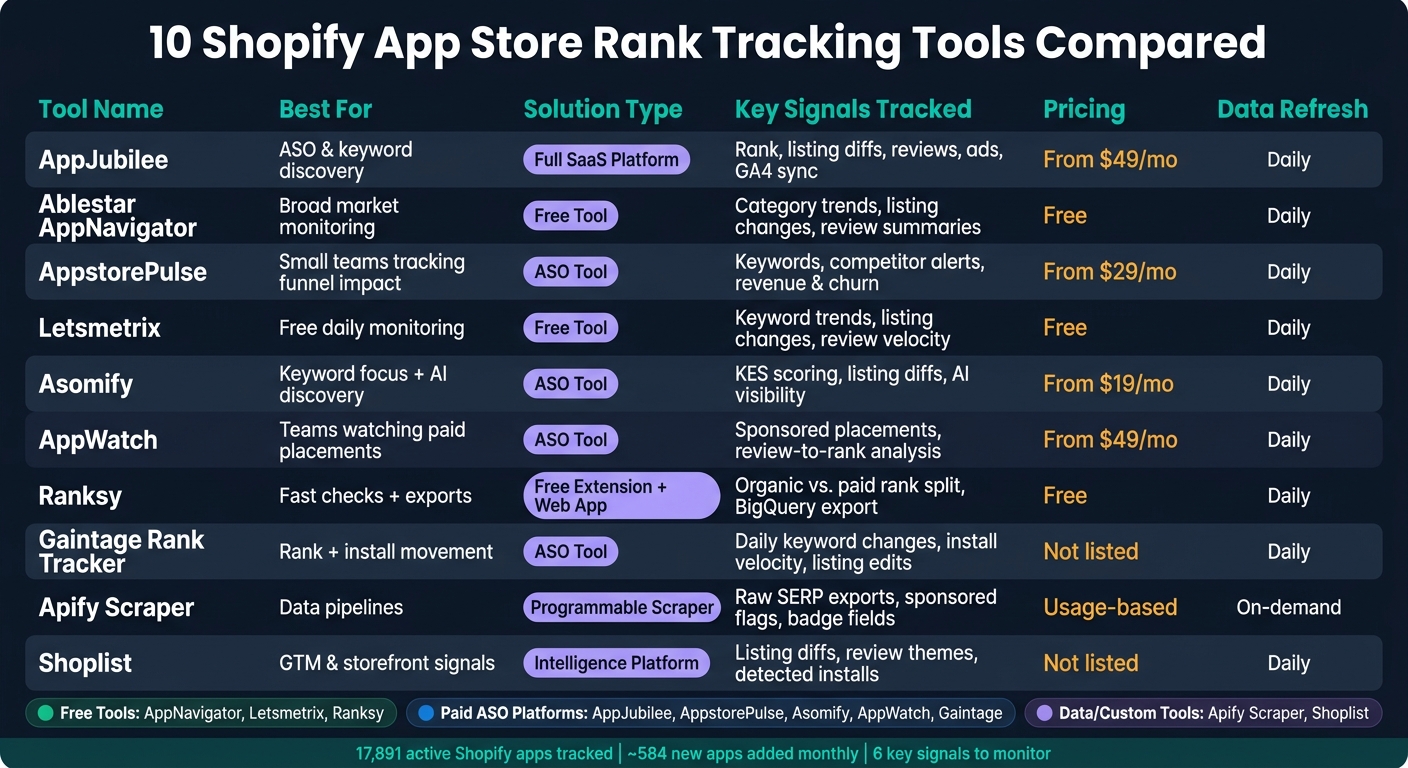Click the blue Paid ASO Platforms legend dot
This screenshot has height=768, width=1408.
click(x=425, y=713)
